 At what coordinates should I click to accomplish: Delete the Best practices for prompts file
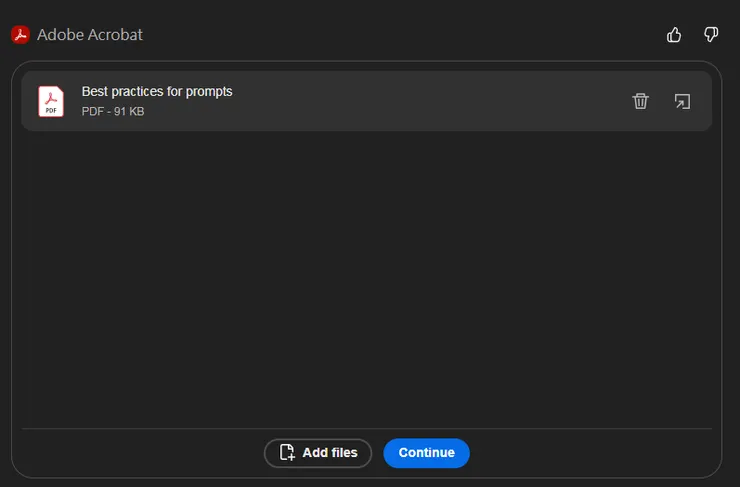[641, 101]
